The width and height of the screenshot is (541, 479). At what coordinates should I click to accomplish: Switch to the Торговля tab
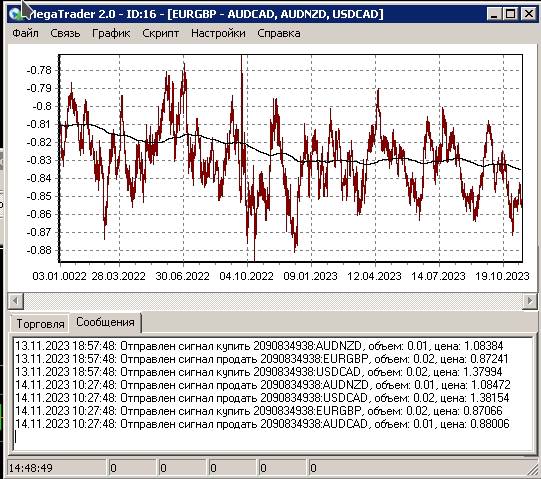pos(40,324)
